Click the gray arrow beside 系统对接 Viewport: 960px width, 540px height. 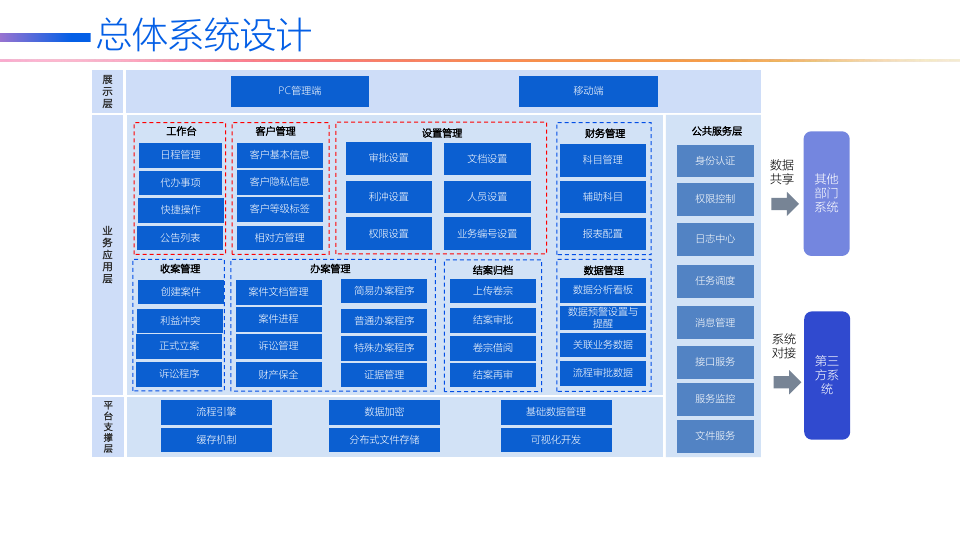pyautogui.click(x=787, y=383)
